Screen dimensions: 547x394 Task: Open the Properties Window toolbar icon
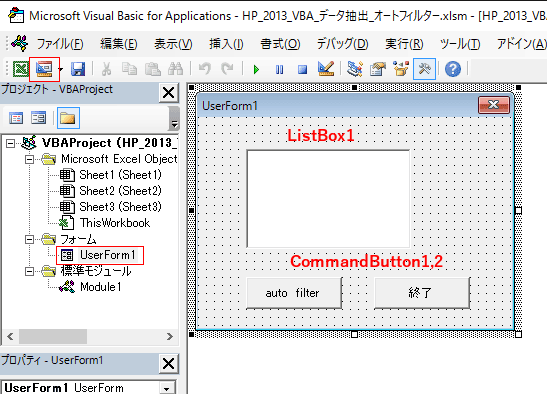click(x=378, y=69)
